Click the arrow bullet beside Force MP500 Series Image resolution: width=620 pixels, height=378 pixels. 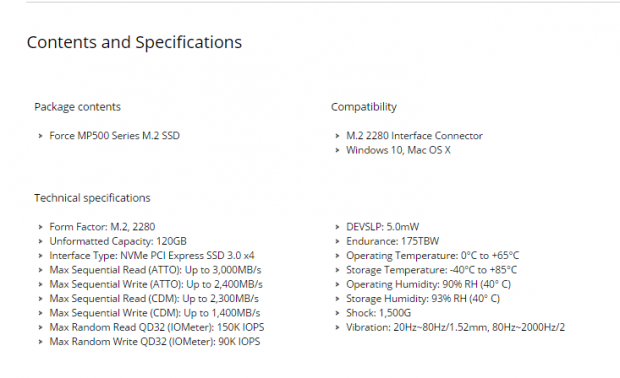pyautogui.click(x=40, y=136)
